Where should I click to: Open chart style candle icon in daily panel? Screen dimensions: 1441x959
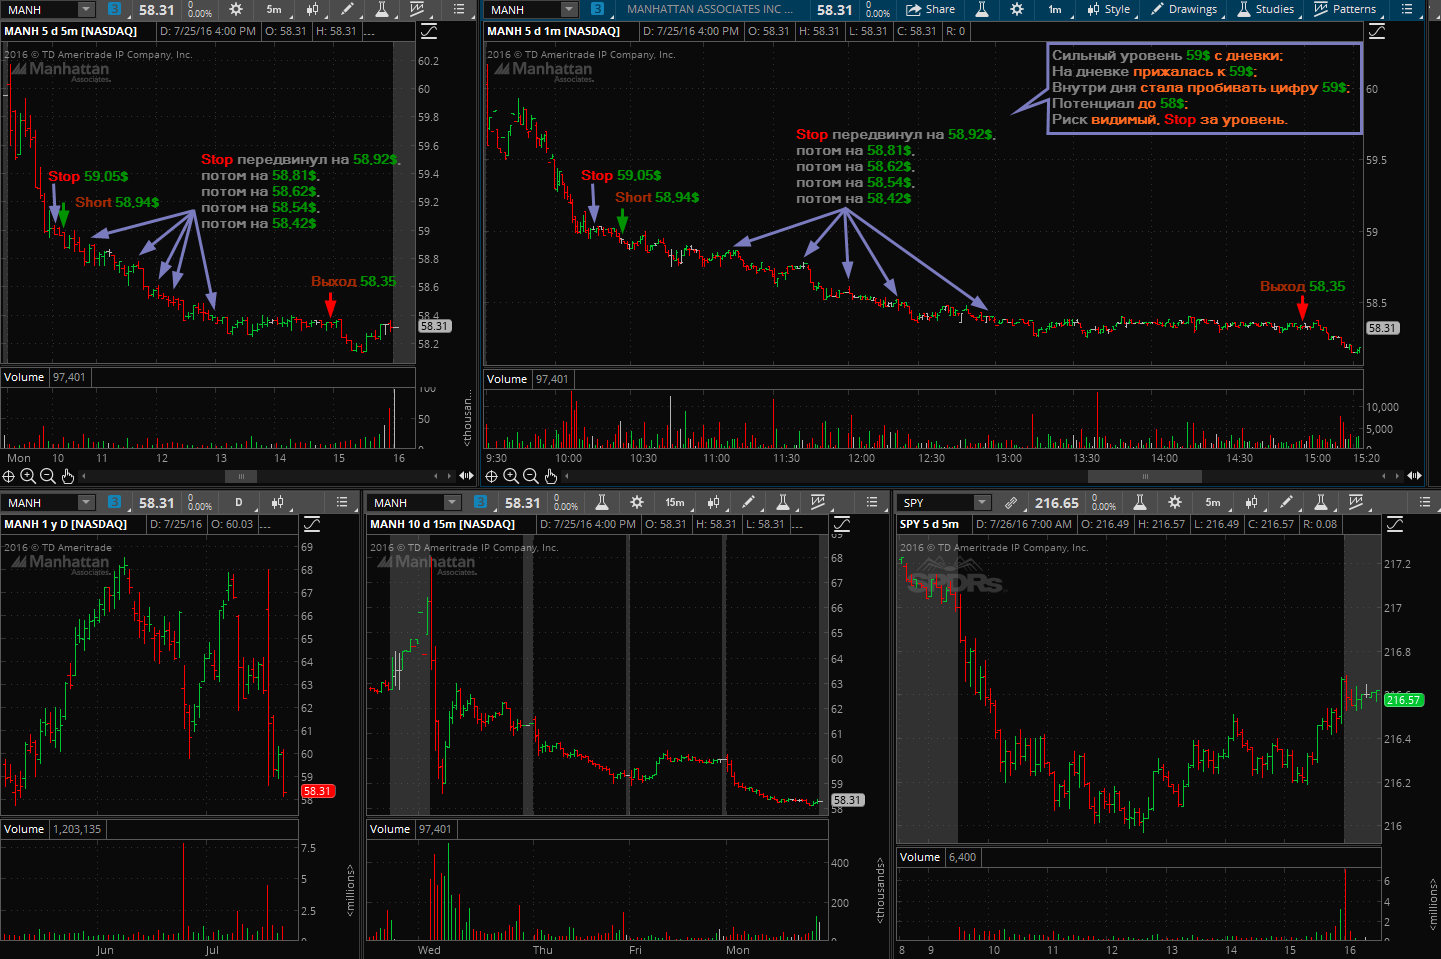point(277,502)
